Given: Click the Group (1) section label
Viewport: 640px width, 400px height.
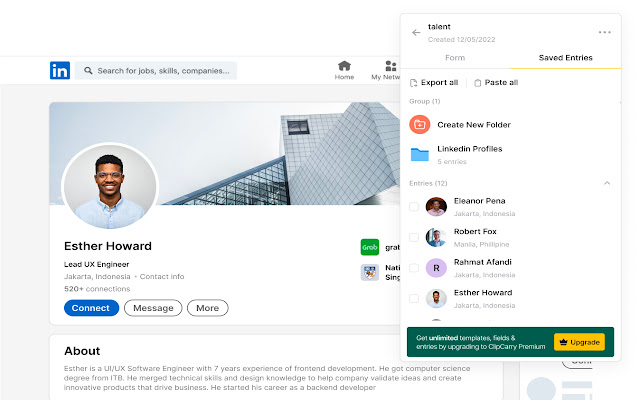Looking at the screenshot, I should (x=424, y=101).
